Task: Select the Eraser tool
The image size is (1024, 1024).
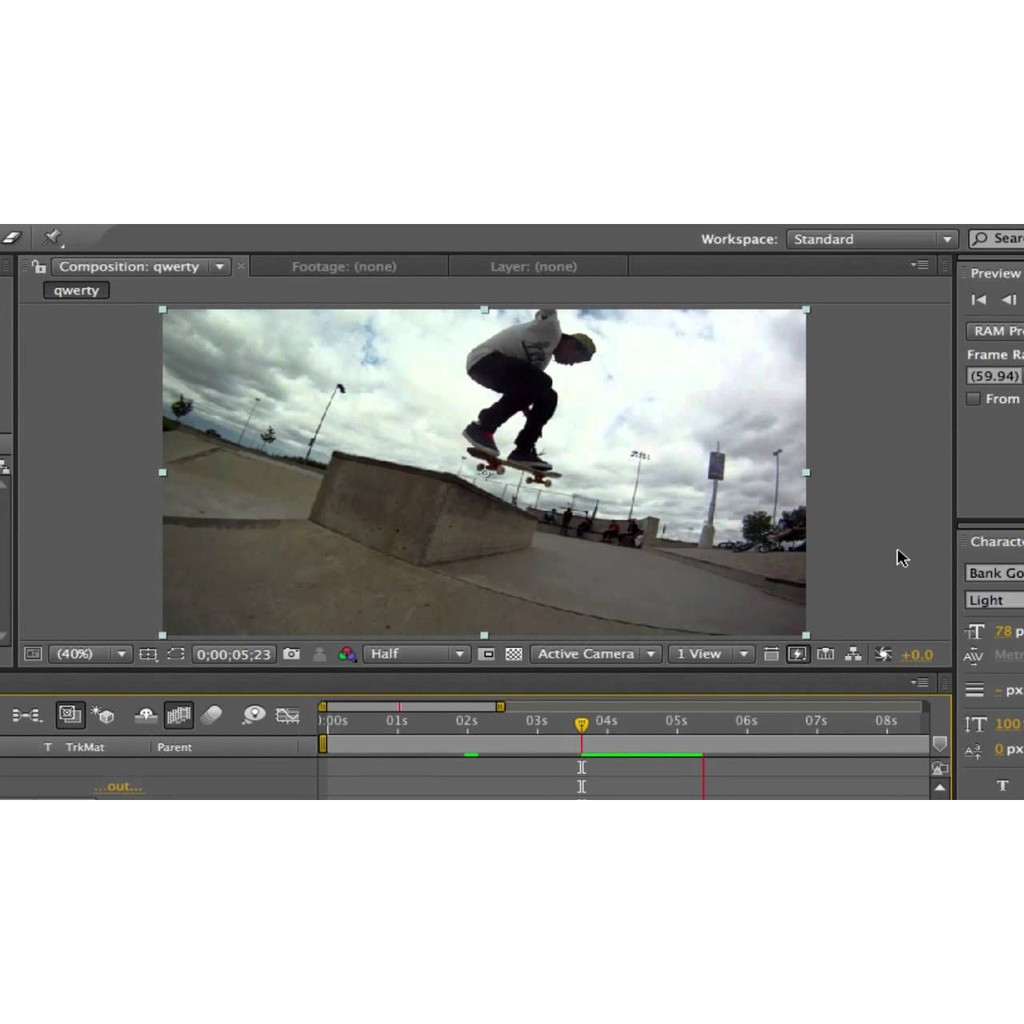Action: click(x=11, y=238)
